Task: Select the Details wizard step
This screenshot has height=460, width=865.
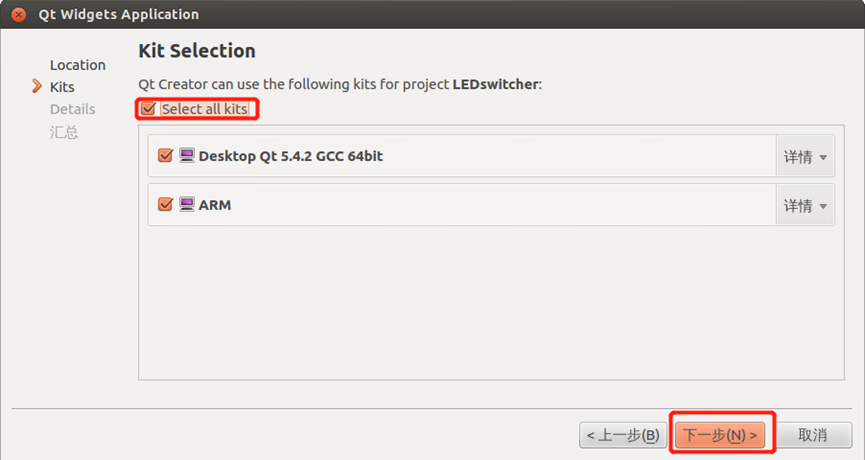Action: [72, 109]
